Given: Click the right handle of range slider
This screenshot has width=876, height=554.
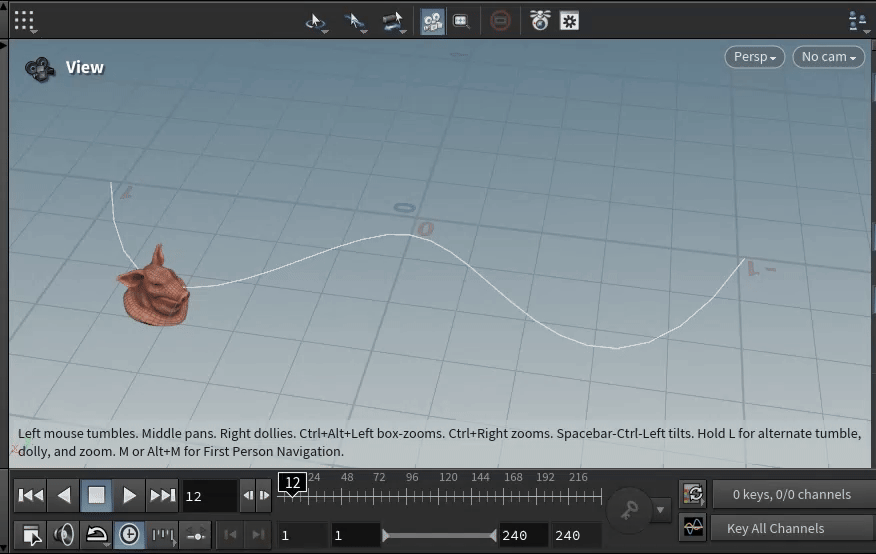Looking at the screenshot, I should (493, 536).
